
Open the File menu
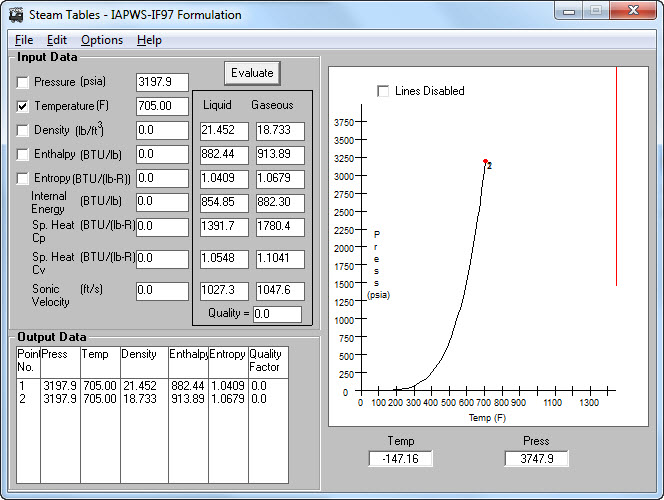[x=24, y=40]
